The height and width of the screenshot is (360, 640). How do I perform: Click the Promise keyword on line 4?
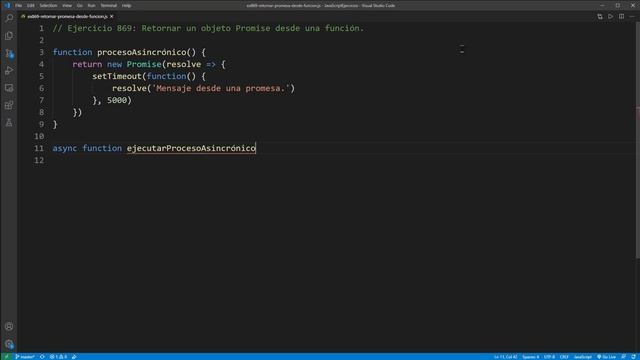coord(144,64)
